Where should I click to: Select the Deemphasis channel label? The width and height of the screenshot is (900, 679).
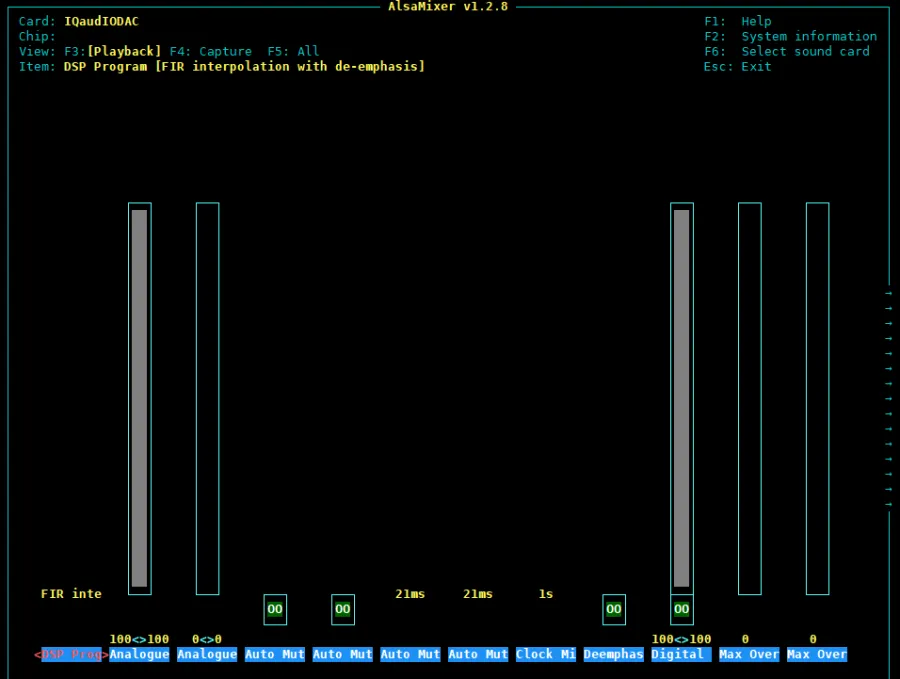613,654
